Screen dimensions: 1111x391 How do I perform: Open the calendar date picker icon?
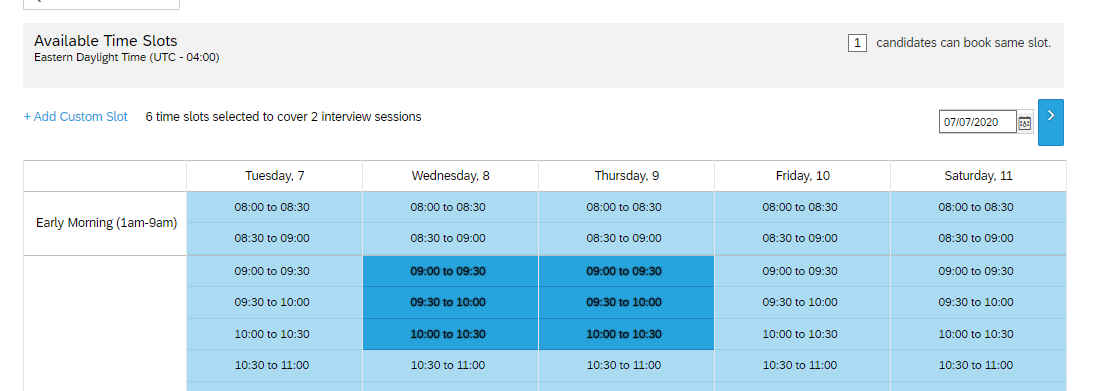tap(1025, 123)
